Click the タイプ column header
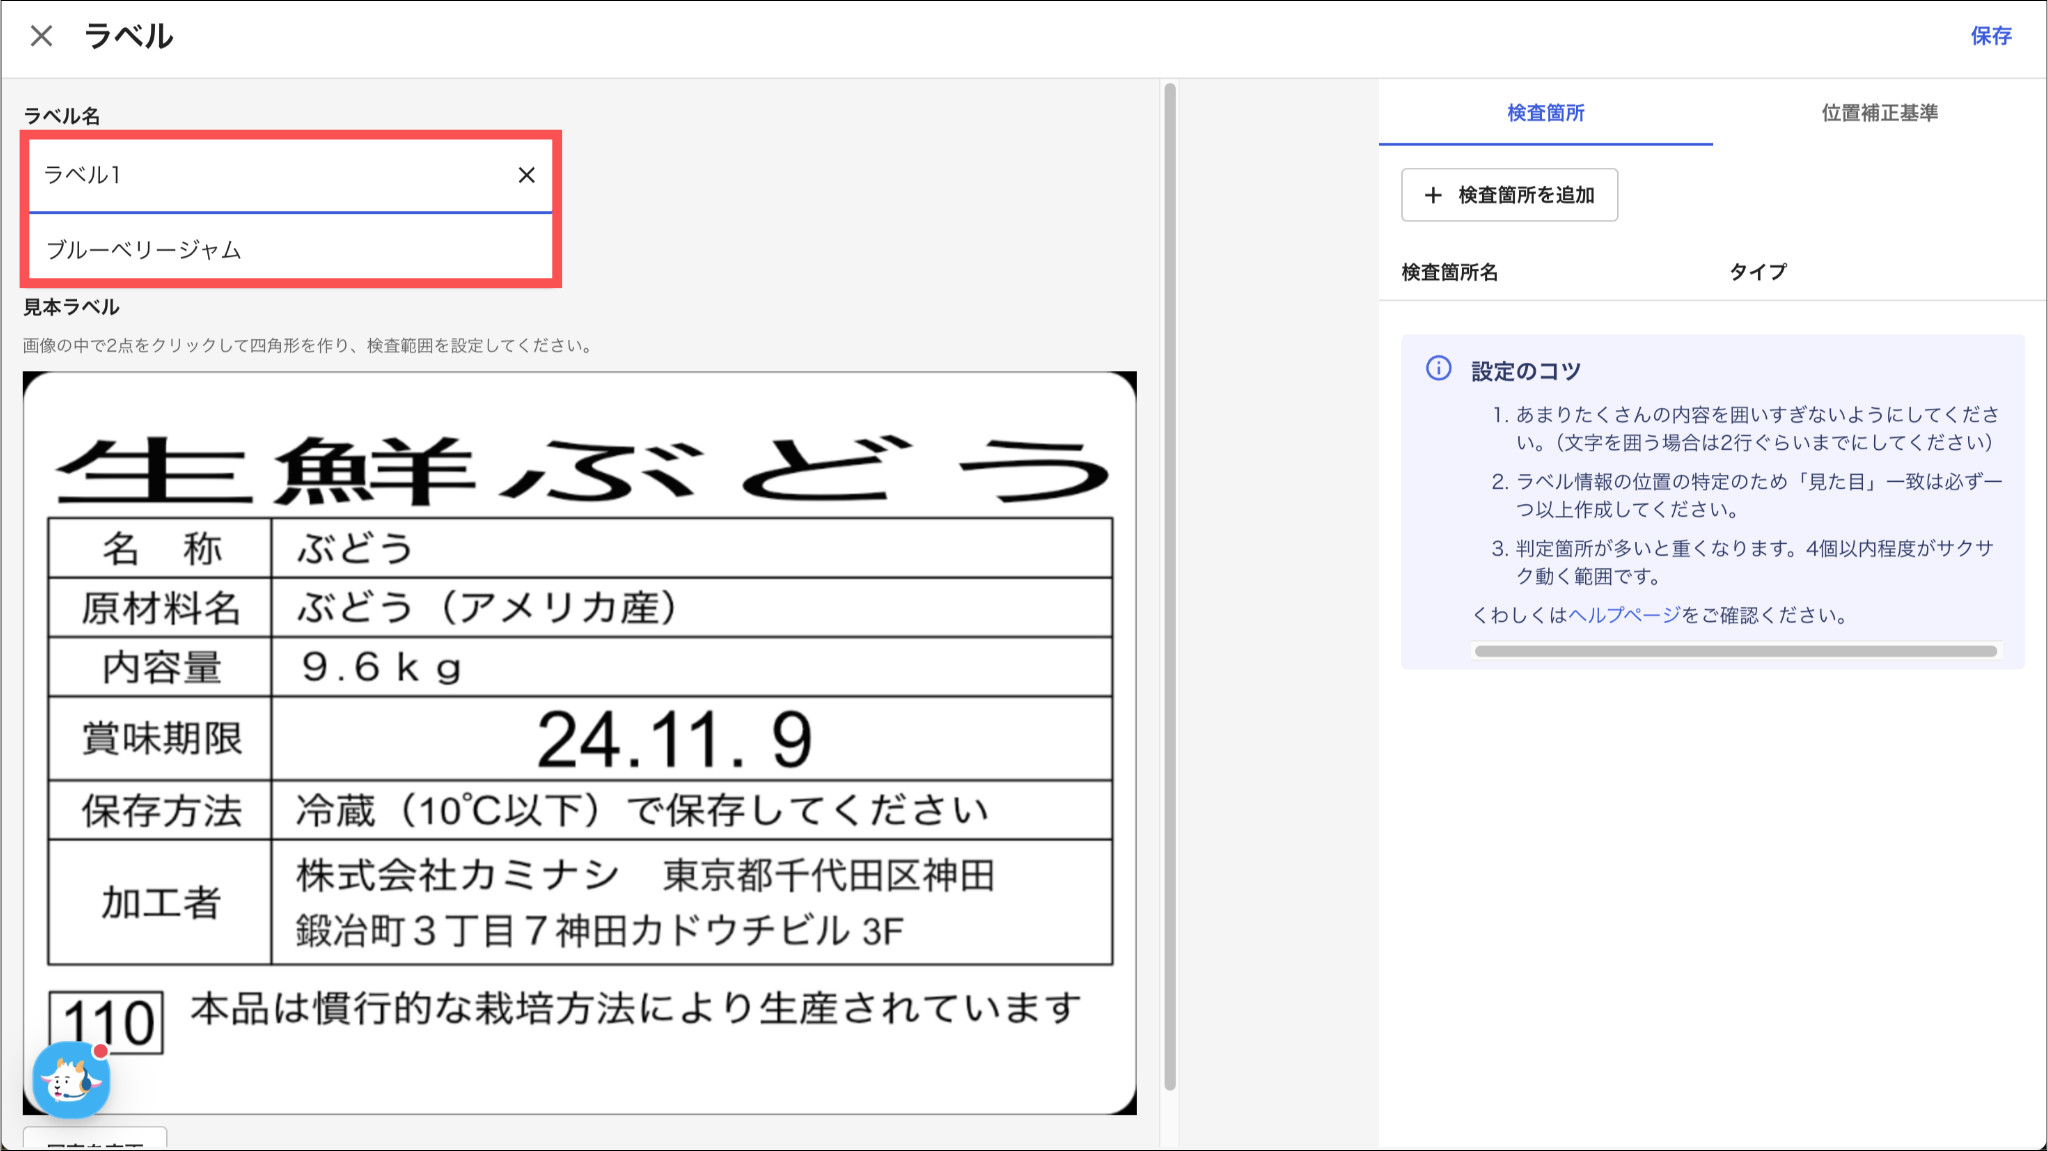The image size is (2048, 1151). tap(1757, 272)
